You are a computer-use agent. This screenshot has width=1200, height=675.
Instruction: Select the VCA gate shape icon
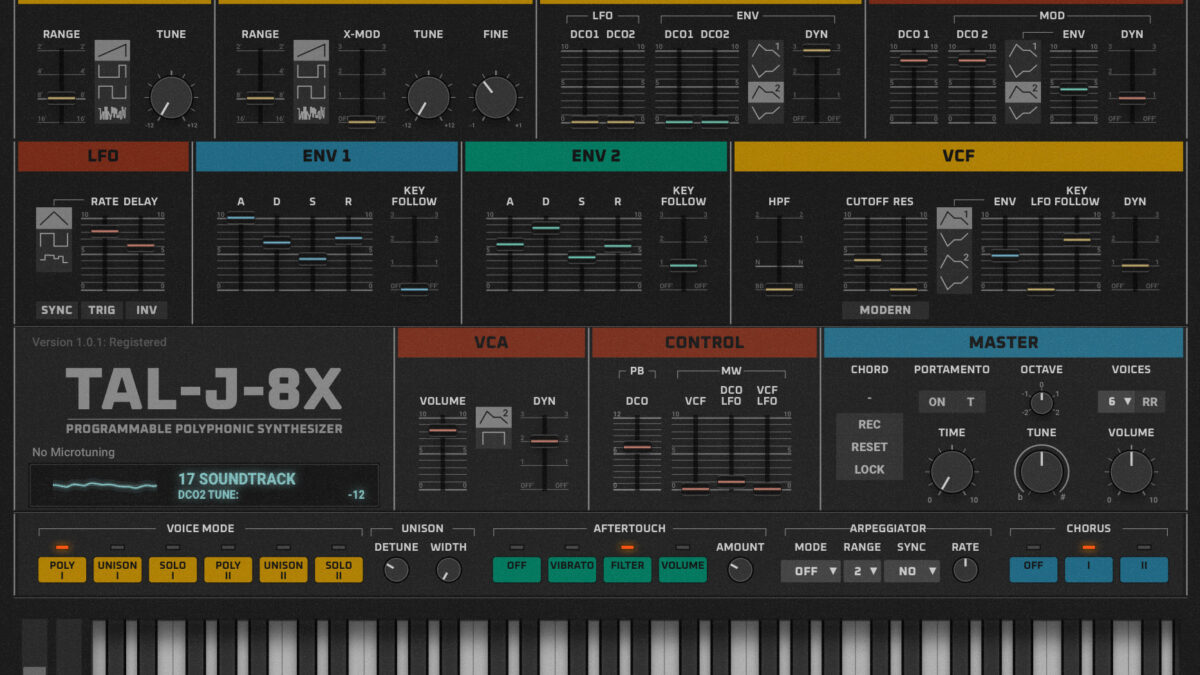pyautogui.click(x=492, y=439)
